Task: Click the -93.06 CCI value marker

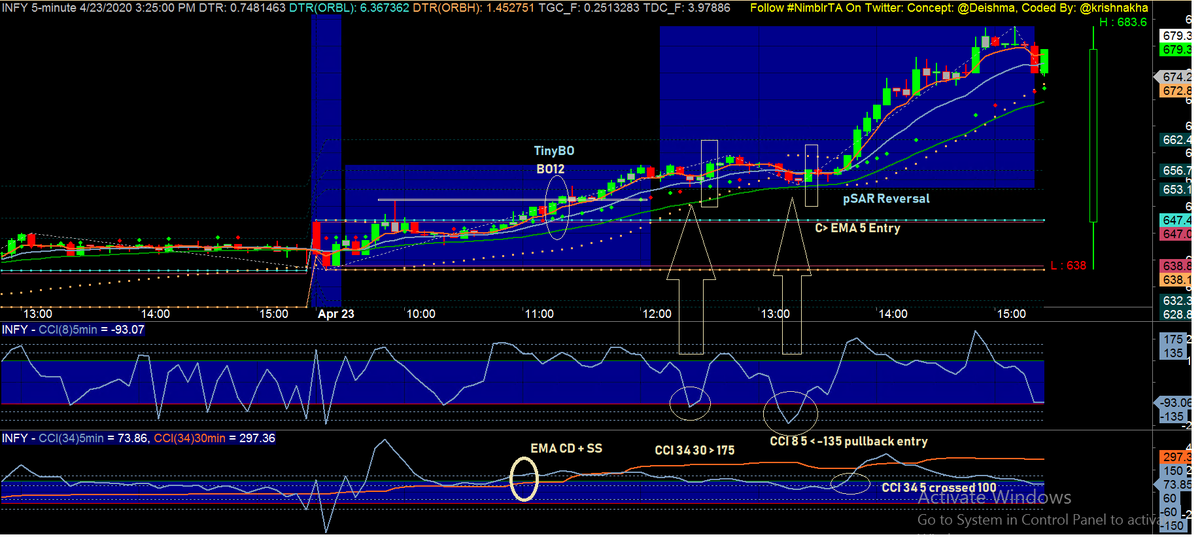Action: (1175, 402)
